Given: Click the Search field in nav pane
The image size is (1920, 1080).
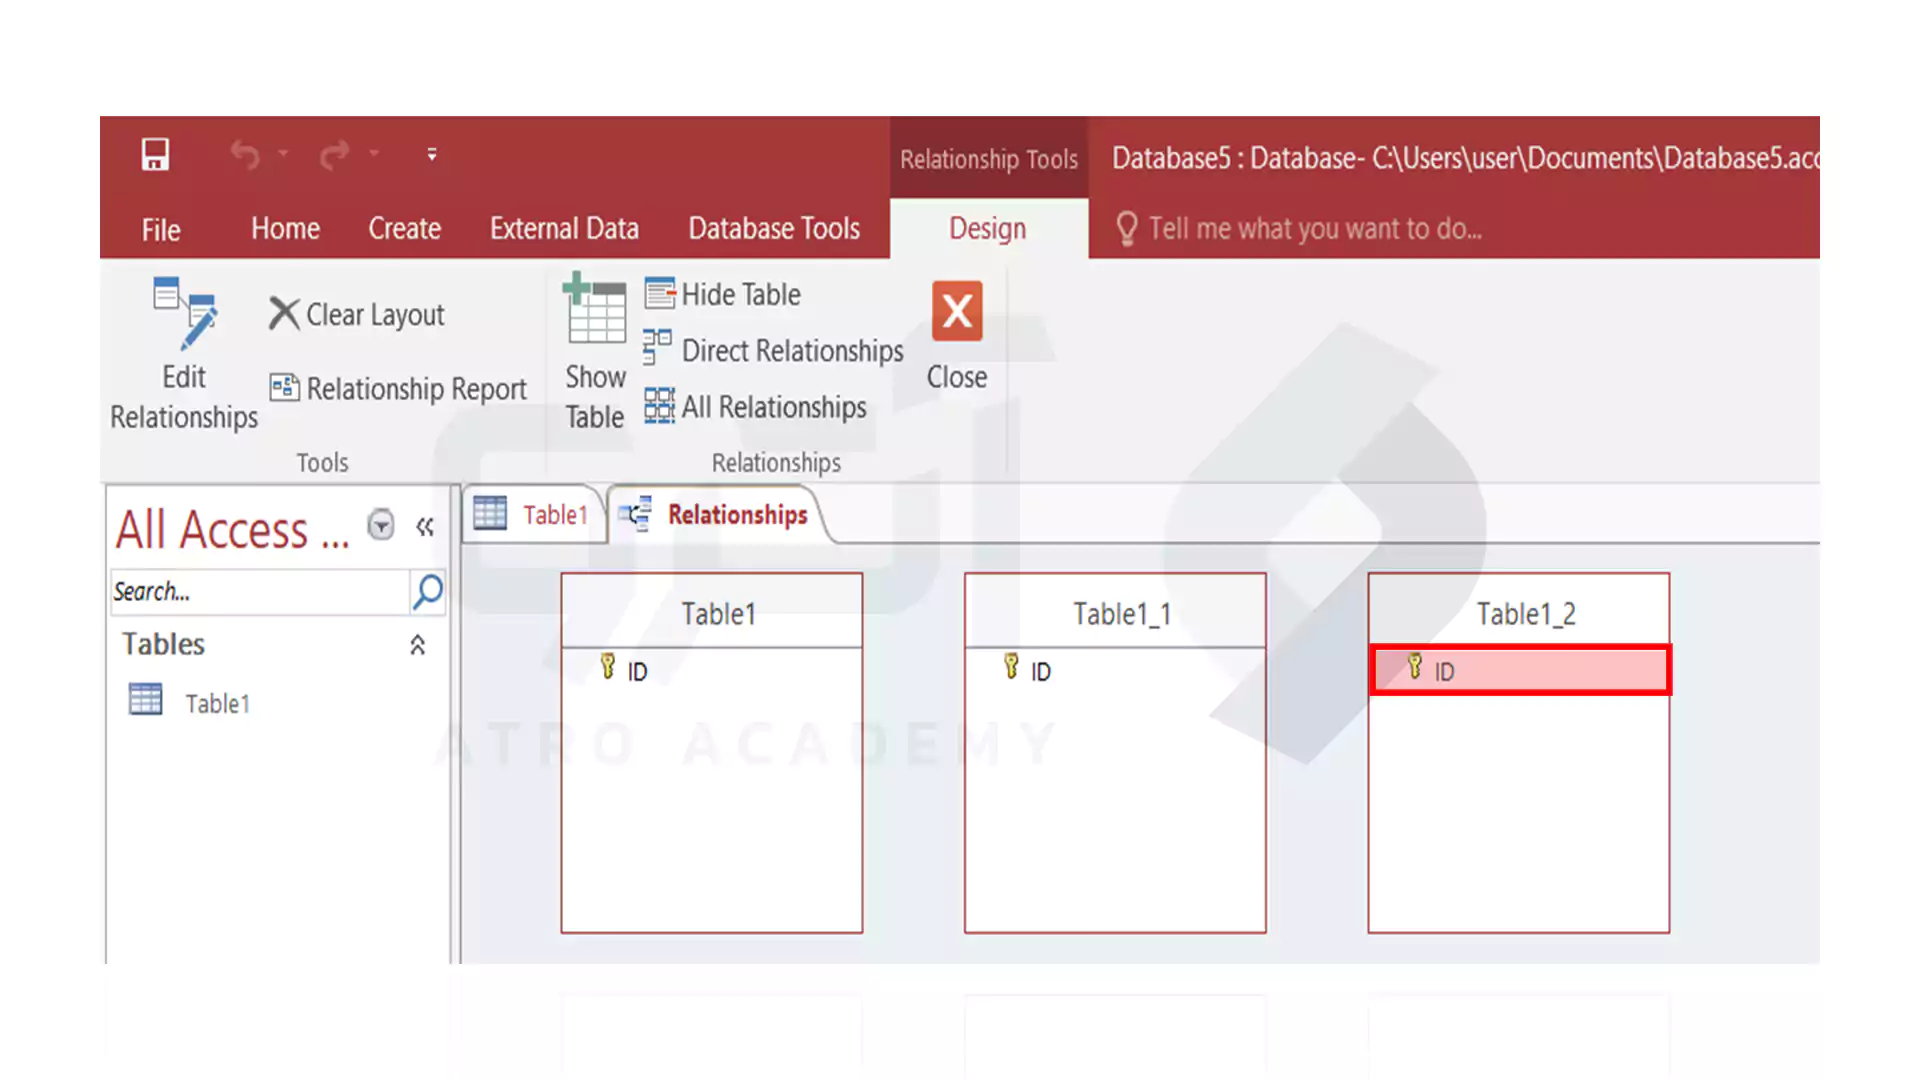Looking at the screenshot, I should click(x=260, y=589).
